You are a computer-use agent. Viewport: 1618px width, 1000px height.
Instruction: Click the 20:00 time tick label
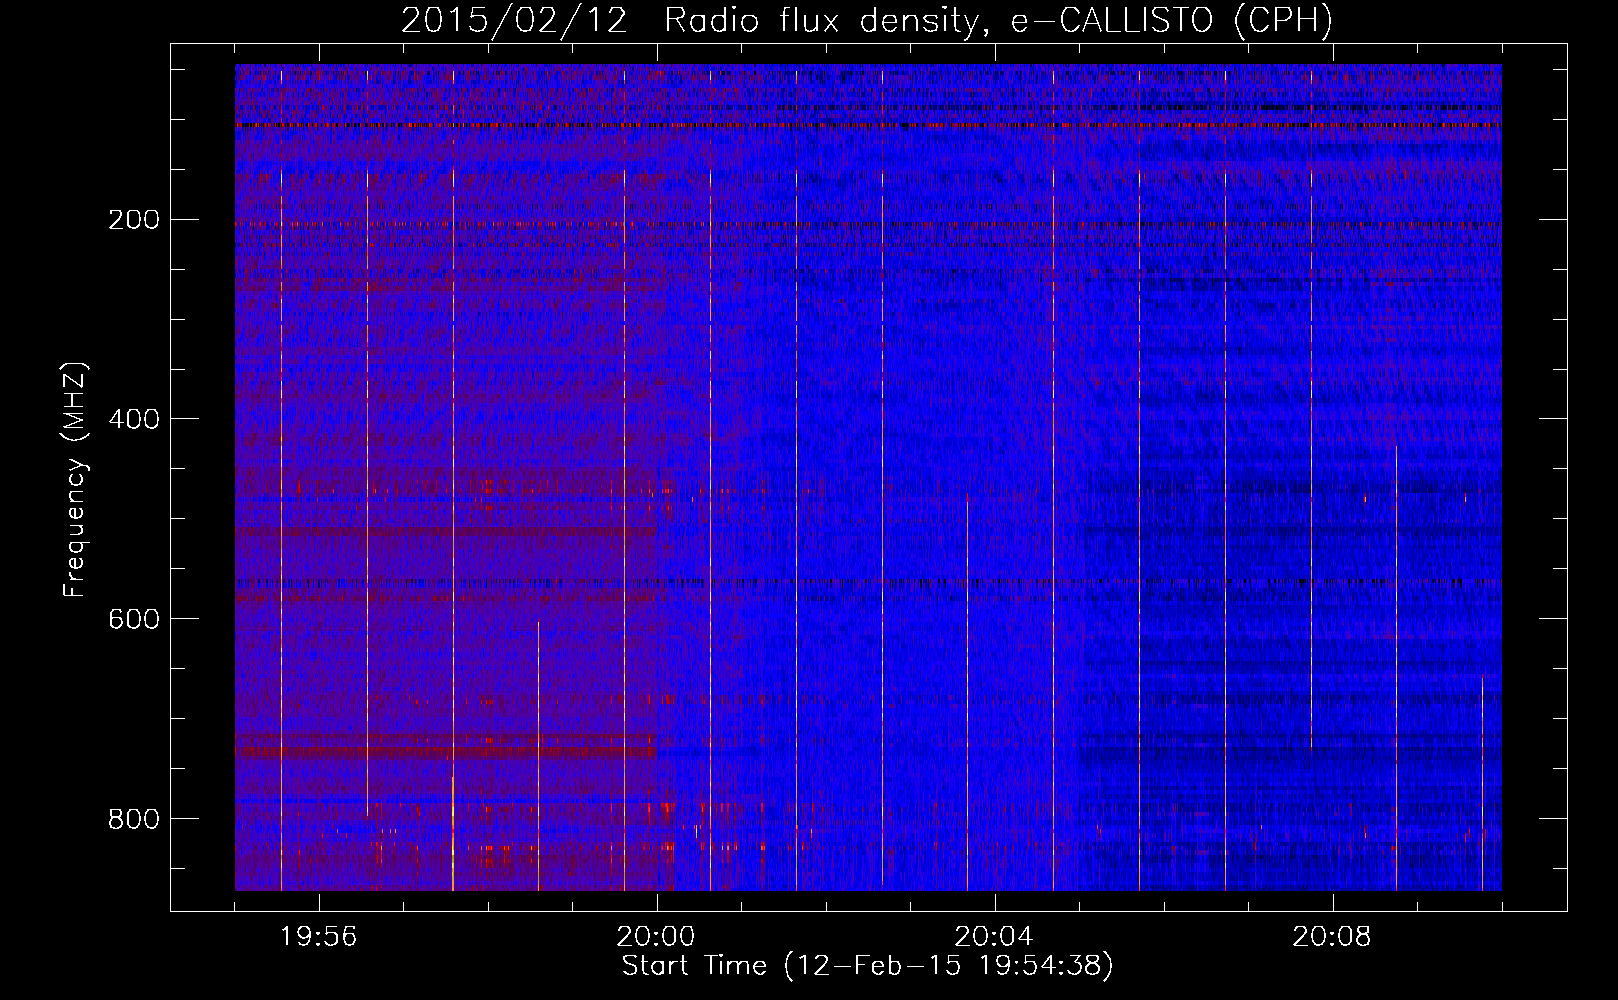click(656, 937)
